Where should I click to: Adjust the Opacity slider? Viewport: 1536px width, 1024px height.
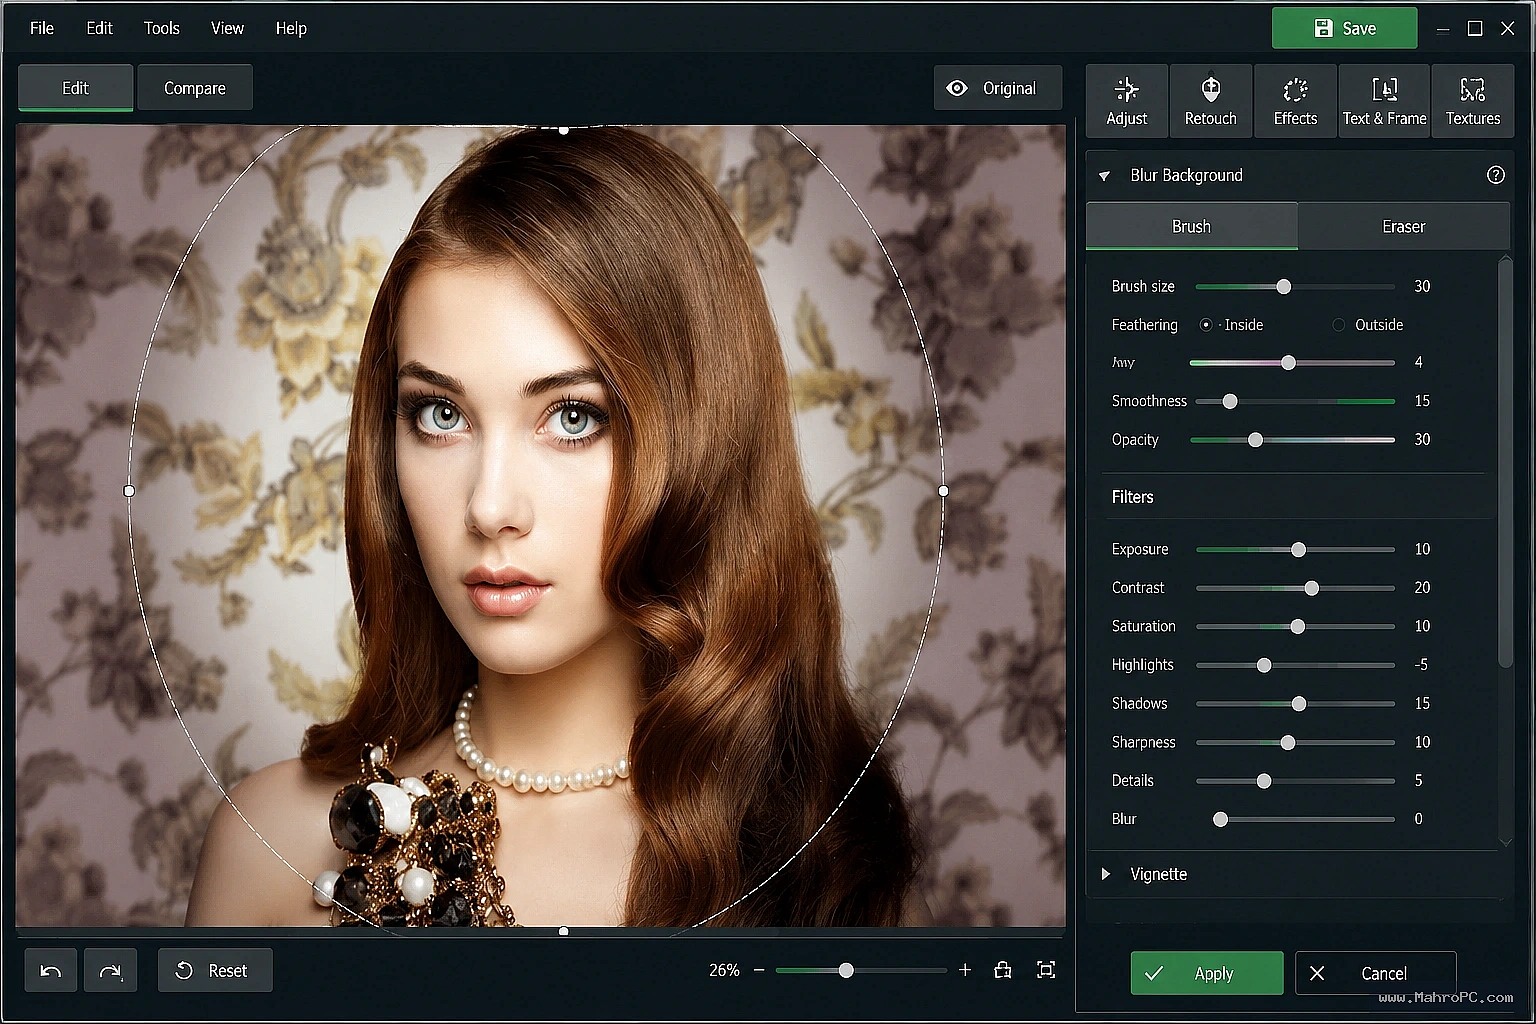click(1292, 440)
